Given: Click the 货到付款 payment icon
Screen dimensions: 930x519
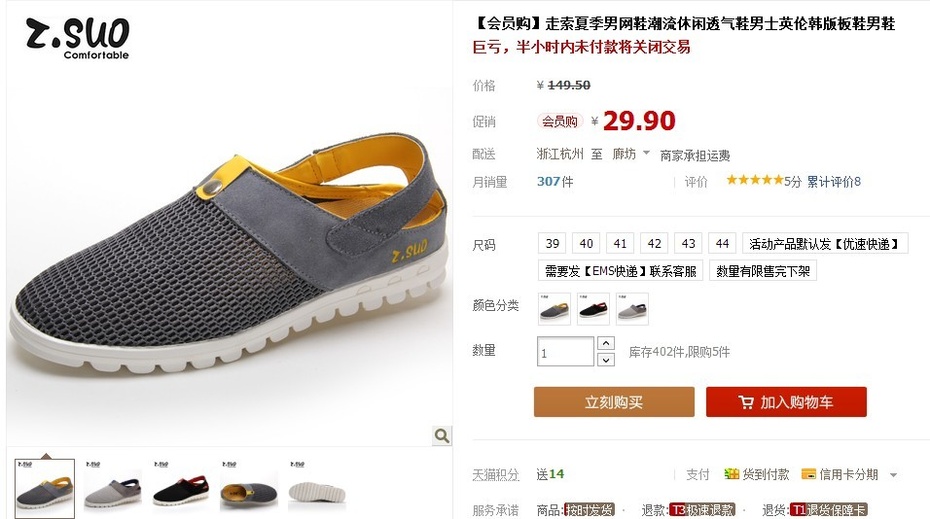Looking at the screenshot, I should 731,474.
